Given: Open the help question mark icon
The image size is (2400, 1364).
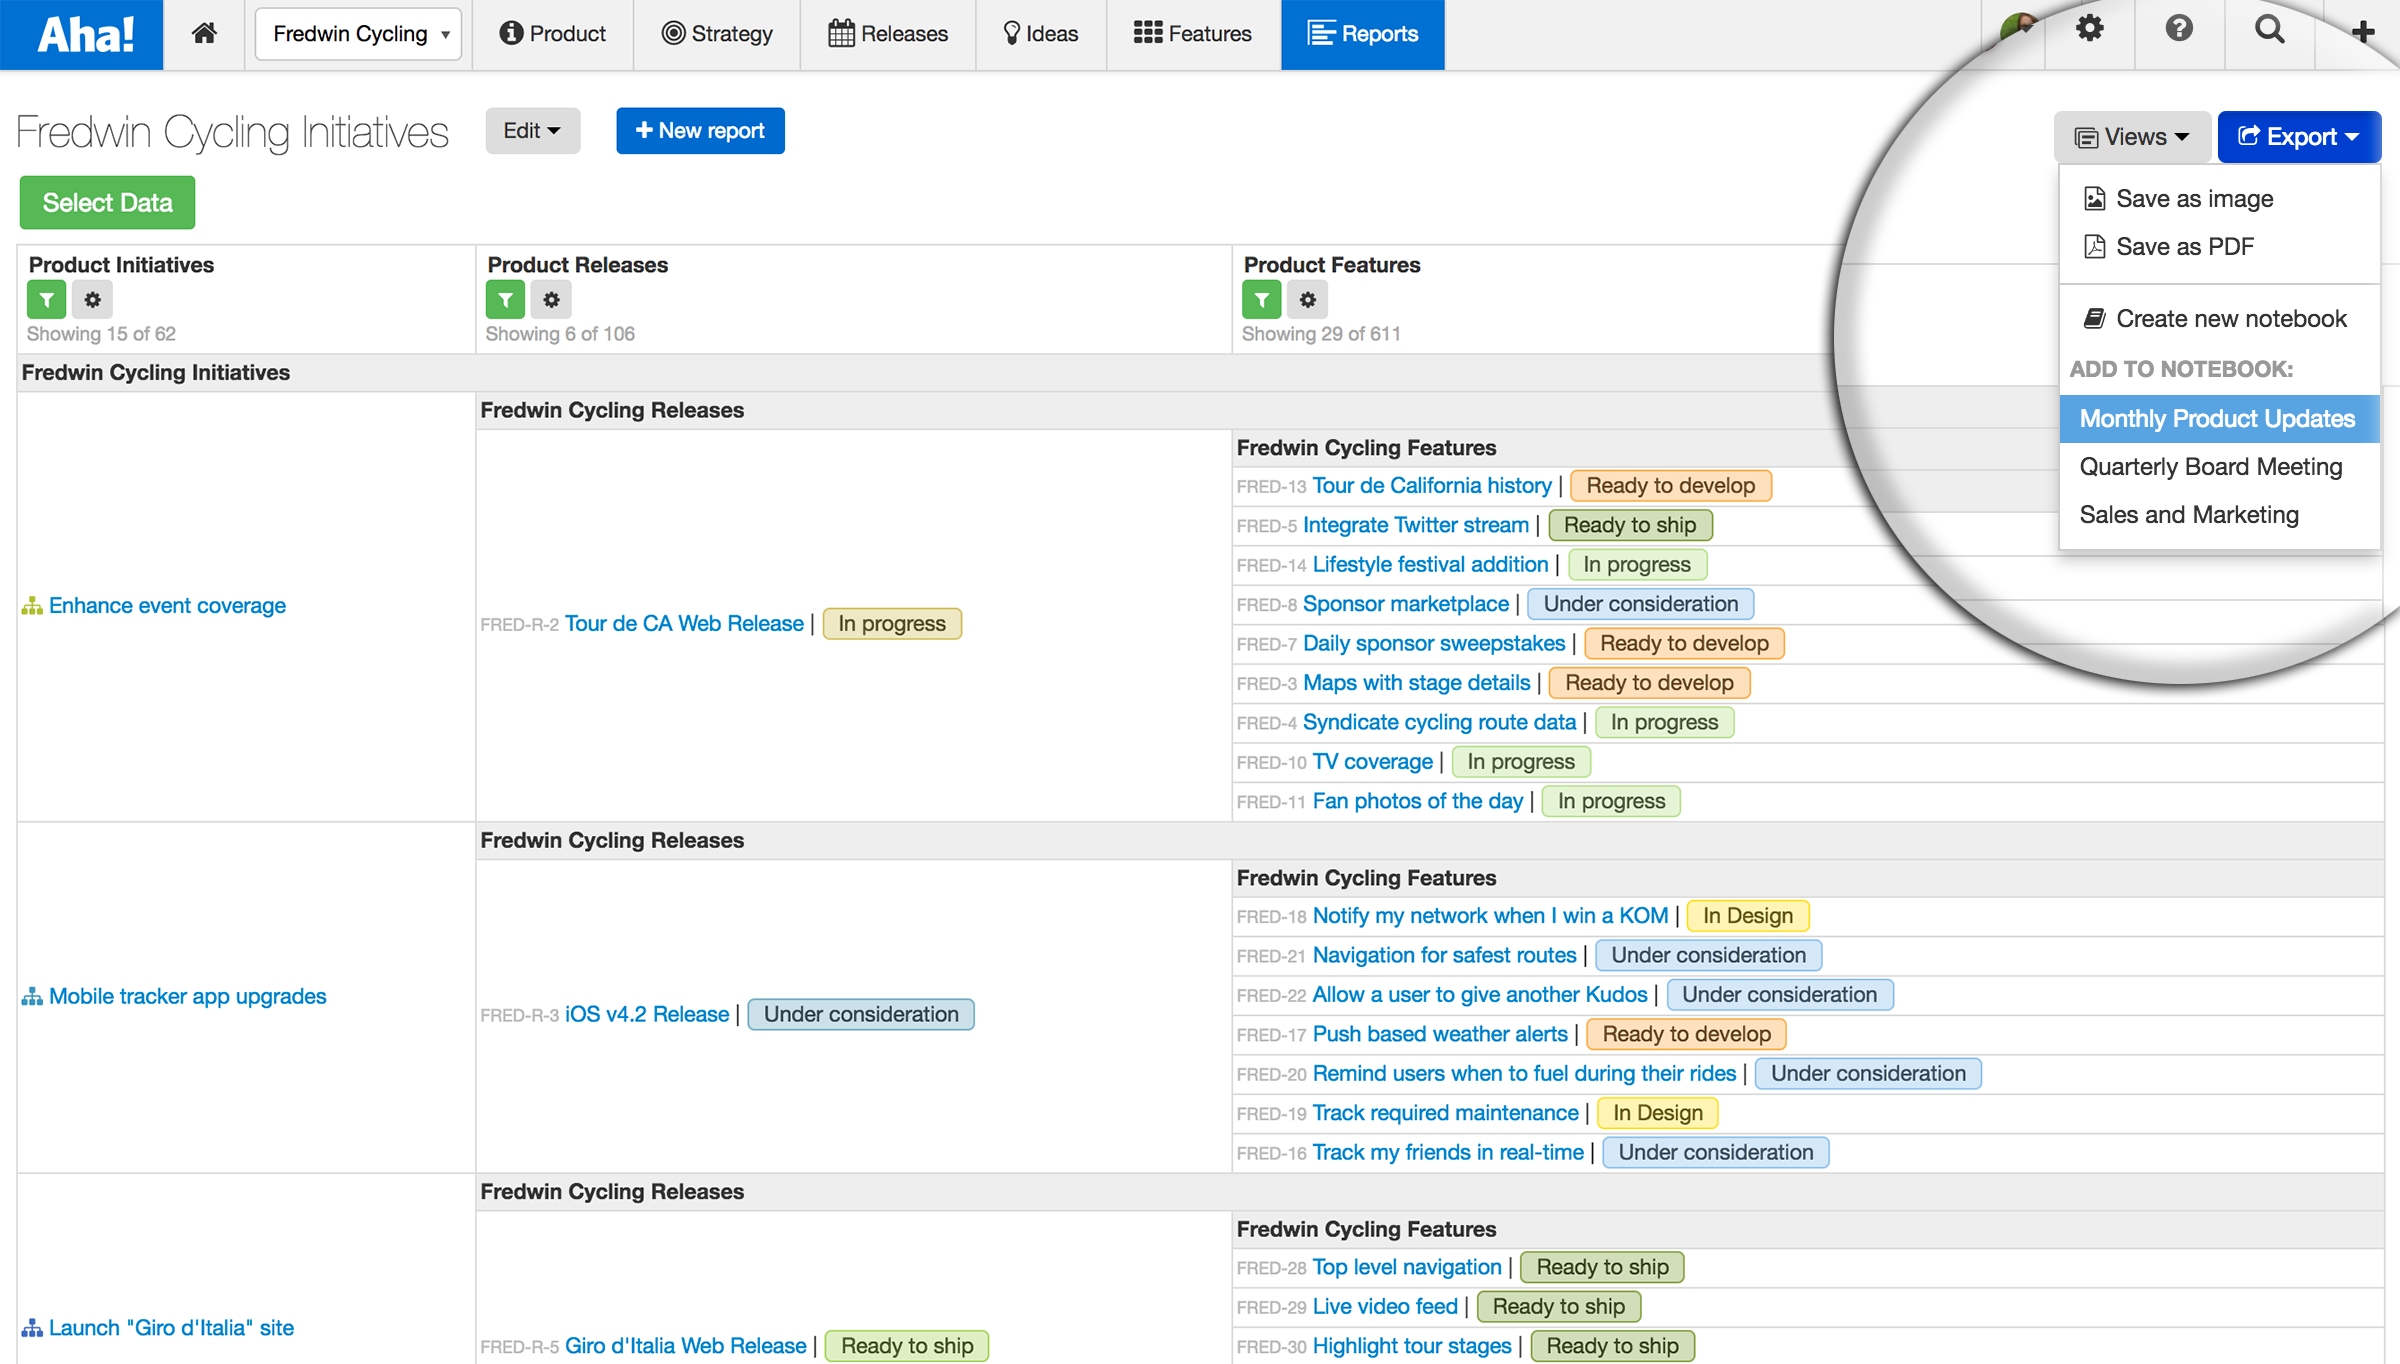Looking at the screenshot, I should click(2179, 29).
